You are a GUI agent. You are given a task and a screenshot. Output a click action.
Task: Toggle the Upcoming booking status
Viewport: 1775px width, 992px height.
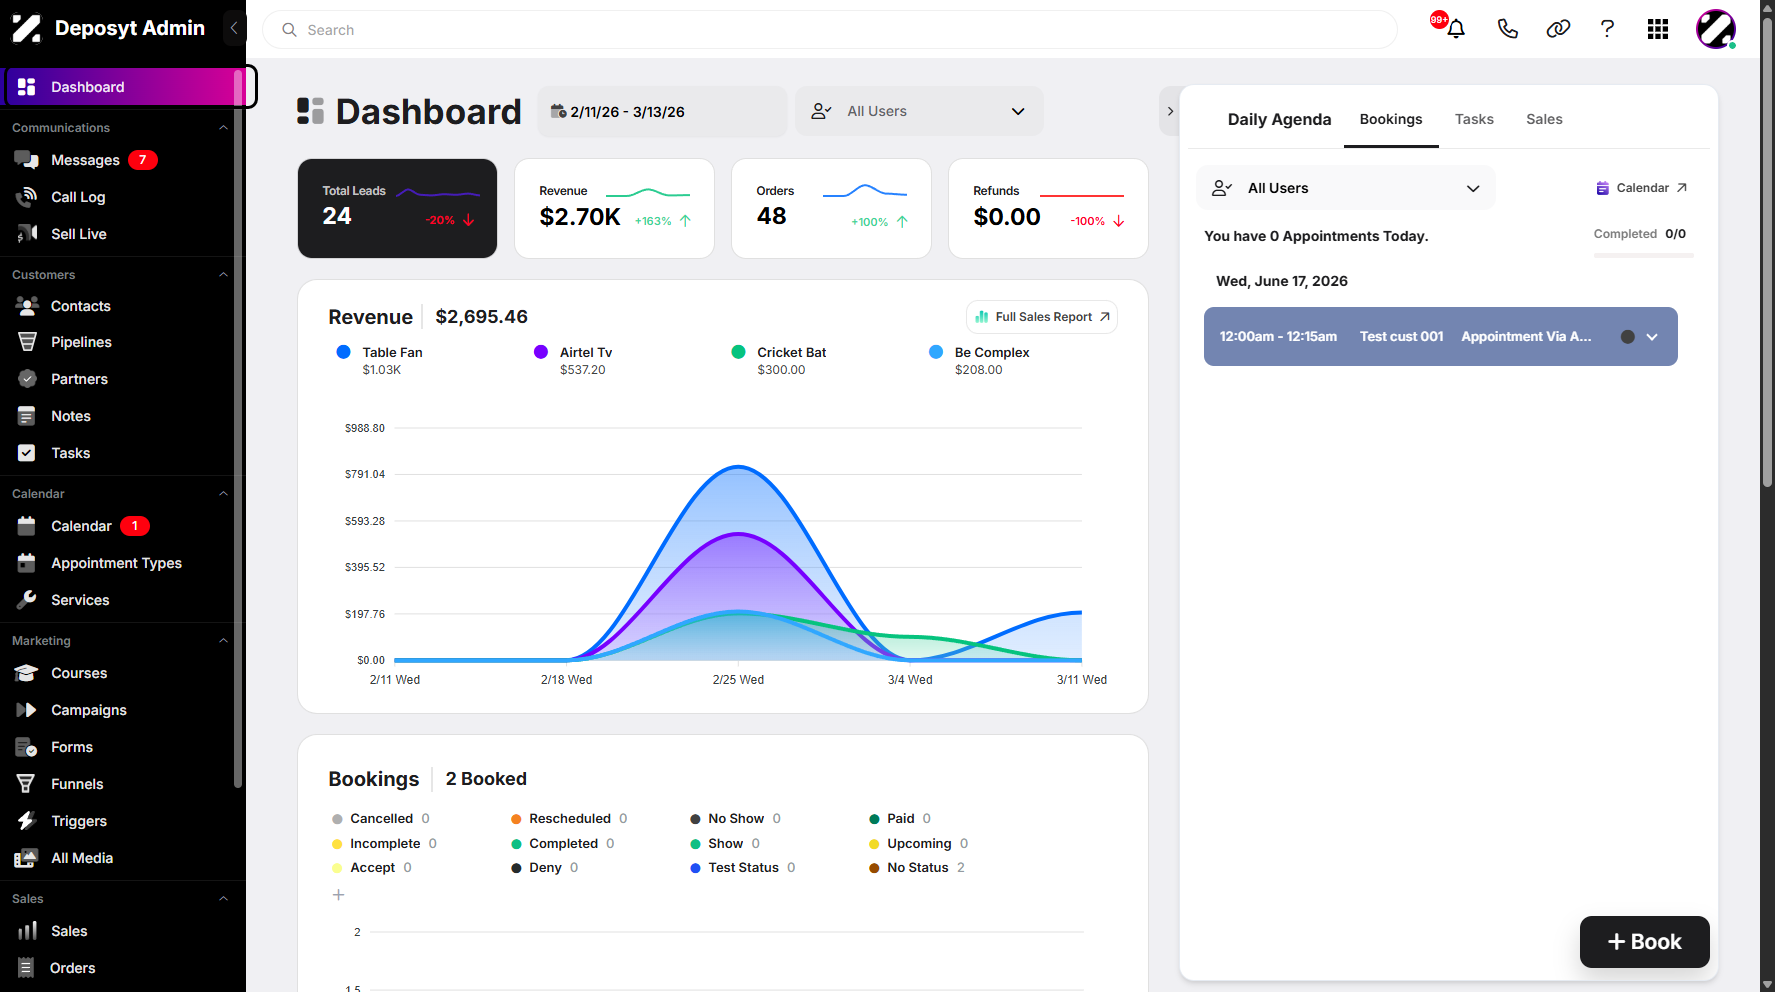pos(919,844)
